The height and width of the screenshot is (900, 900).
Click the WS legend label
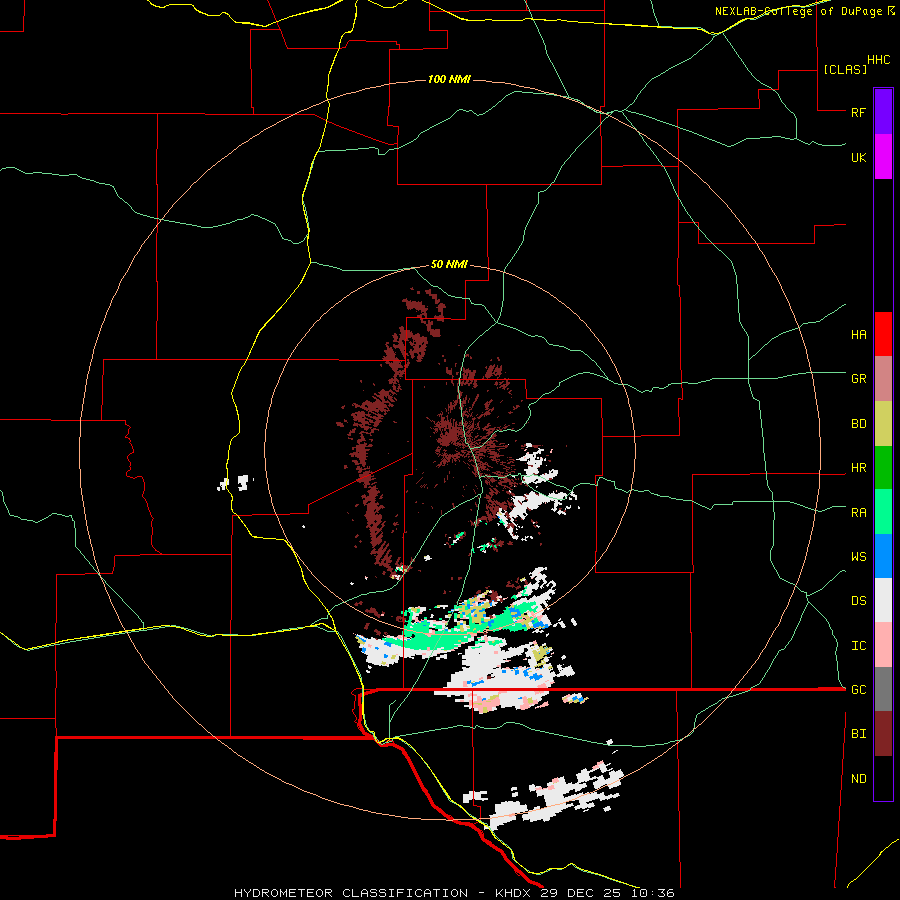(x=858, y=556)
